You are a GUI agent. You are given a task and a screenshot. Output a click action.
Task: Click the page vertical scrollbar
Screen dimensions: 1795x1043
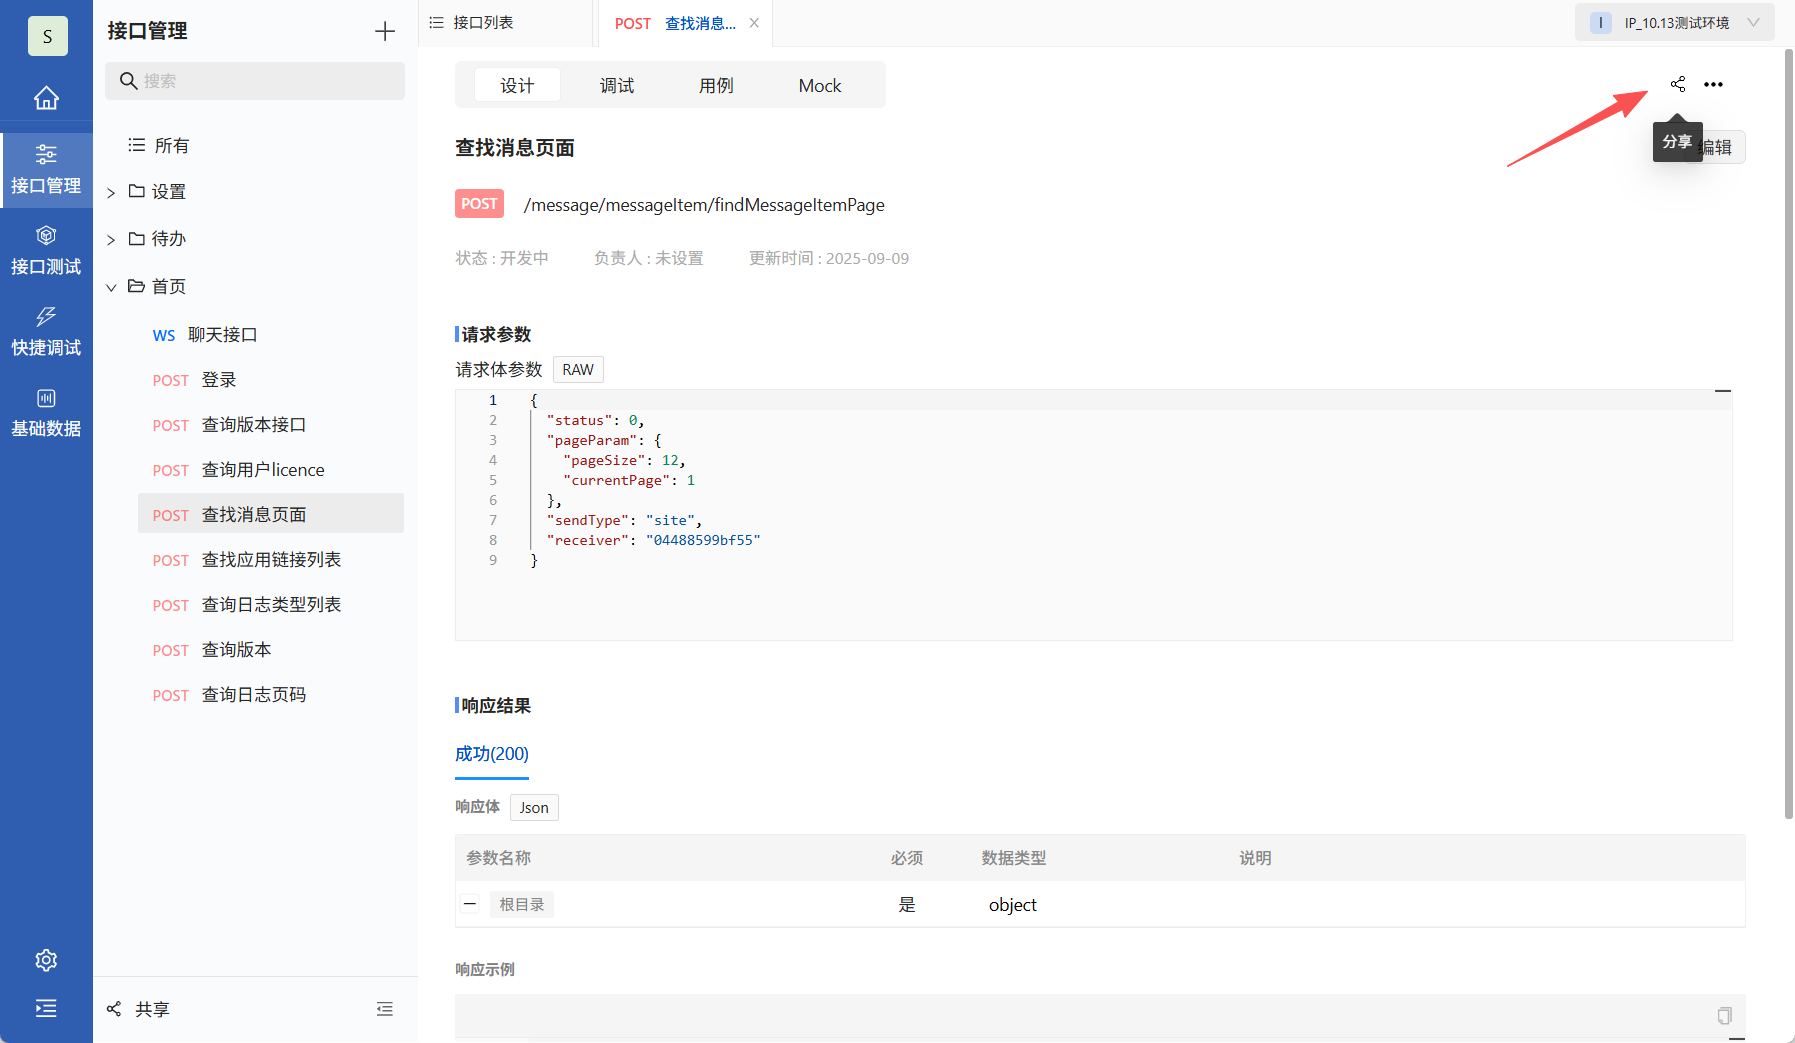(1789, 434)
